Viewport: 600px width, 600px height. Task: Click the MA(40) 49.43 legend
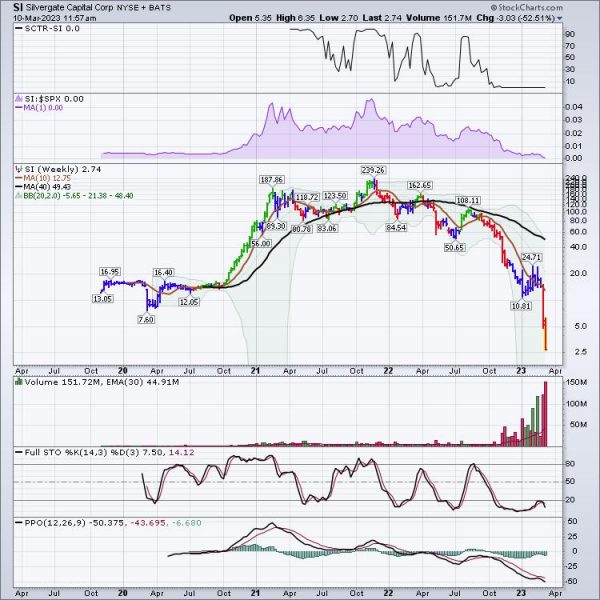[x=43, y=187]
